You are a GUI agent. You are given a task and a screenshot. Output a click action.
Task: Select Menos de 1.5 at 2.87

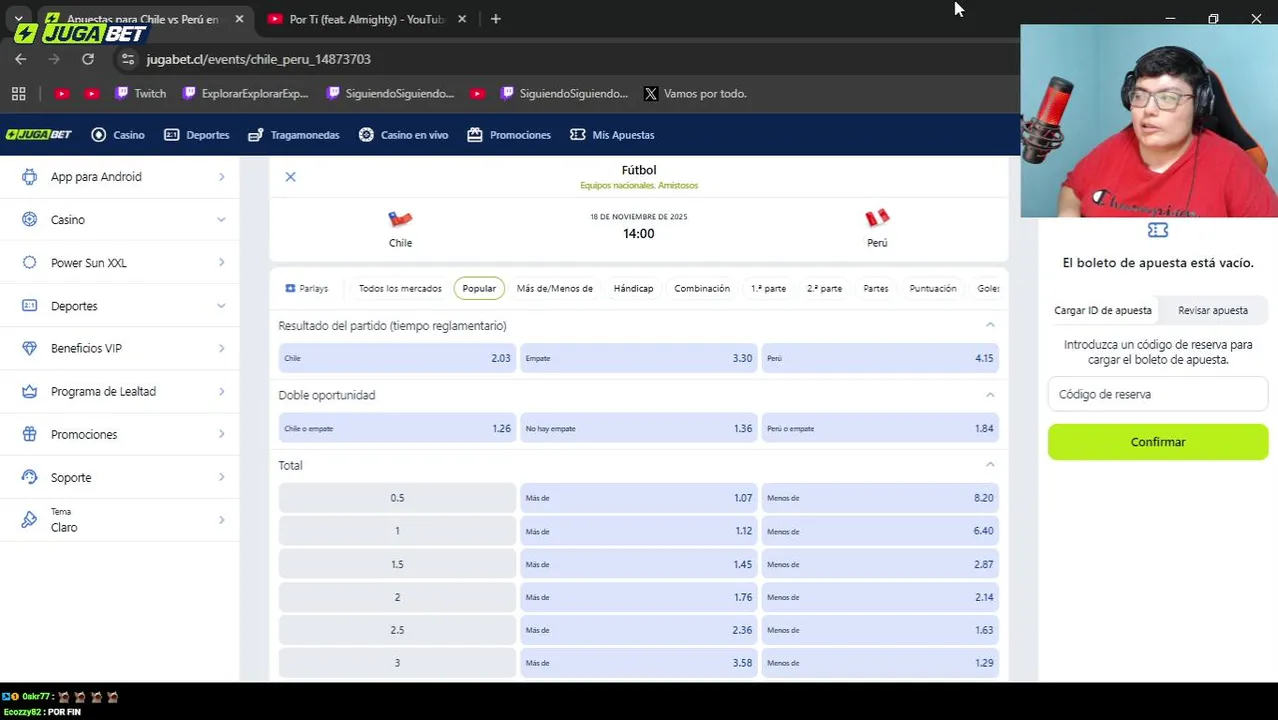[880, 564]
